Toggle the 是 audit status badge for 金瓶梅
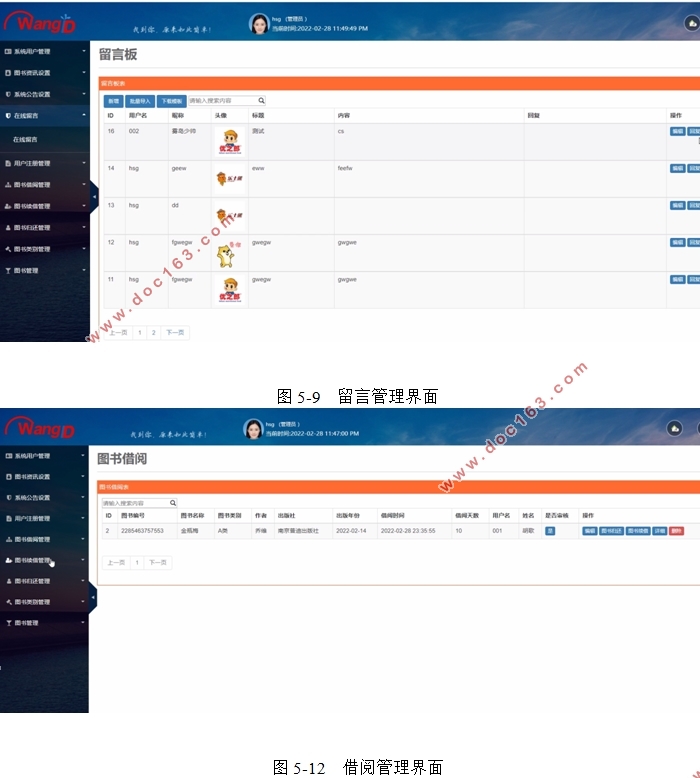 pyautogui.click(x=550, y=531)
